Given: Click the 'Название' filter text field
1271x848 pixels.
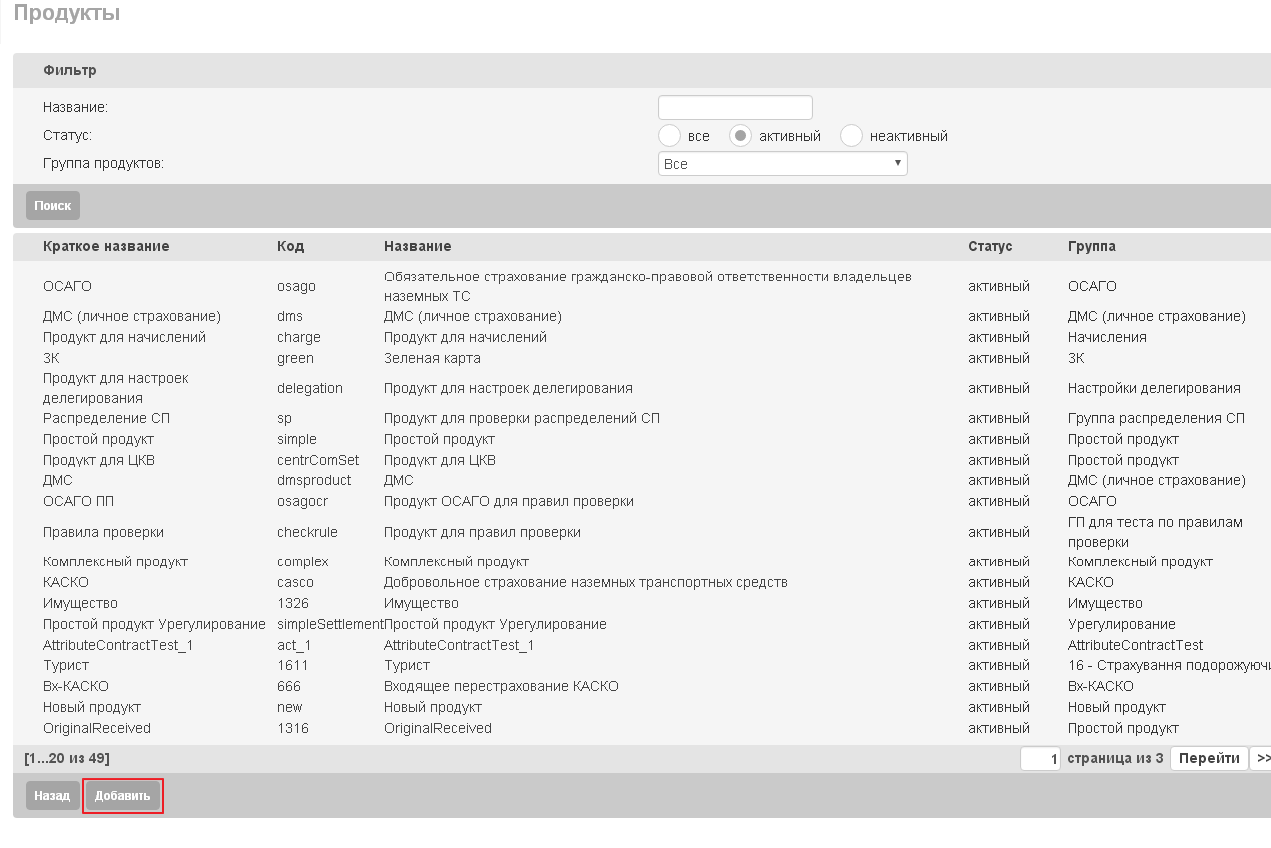Looking at the screenshot, I should pos(735,107).
